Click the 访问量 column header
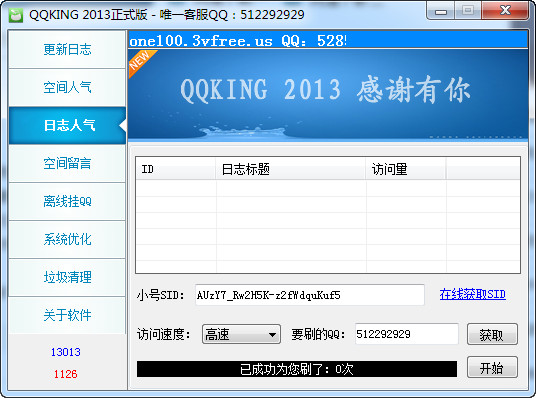The image size is (536, 398). pos(406,169)
